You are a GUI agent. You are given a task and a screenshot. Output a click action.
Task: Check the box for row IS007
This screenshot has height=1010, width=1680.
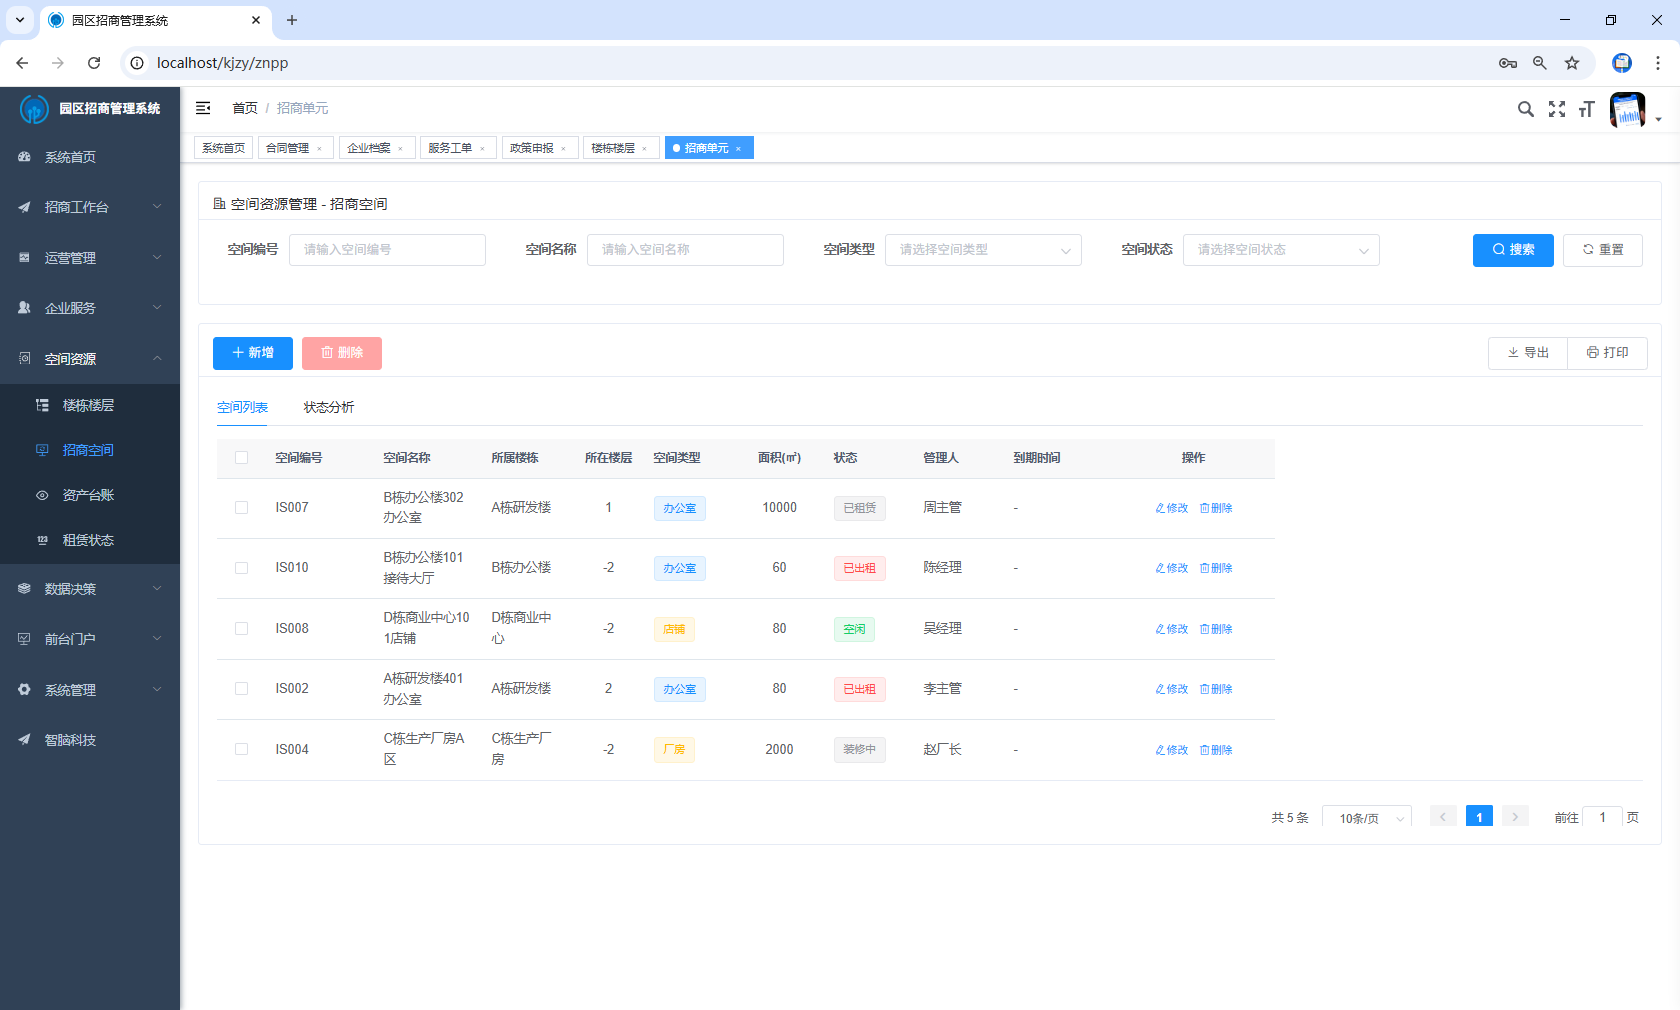241,508
